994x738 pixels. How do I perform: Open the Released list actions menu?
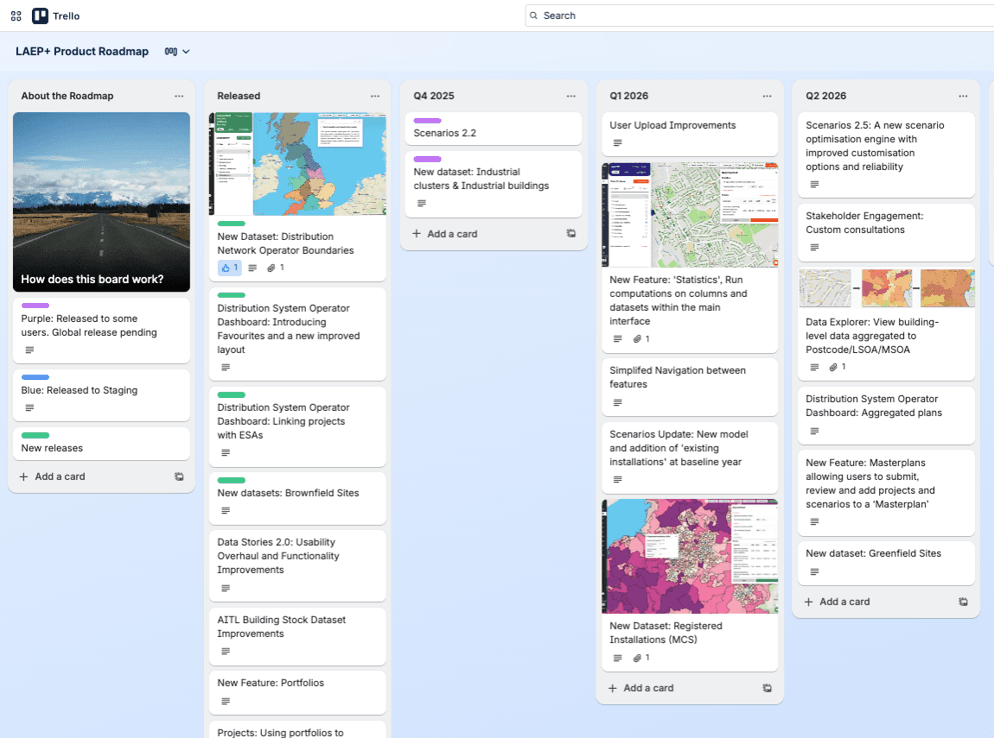375,96
